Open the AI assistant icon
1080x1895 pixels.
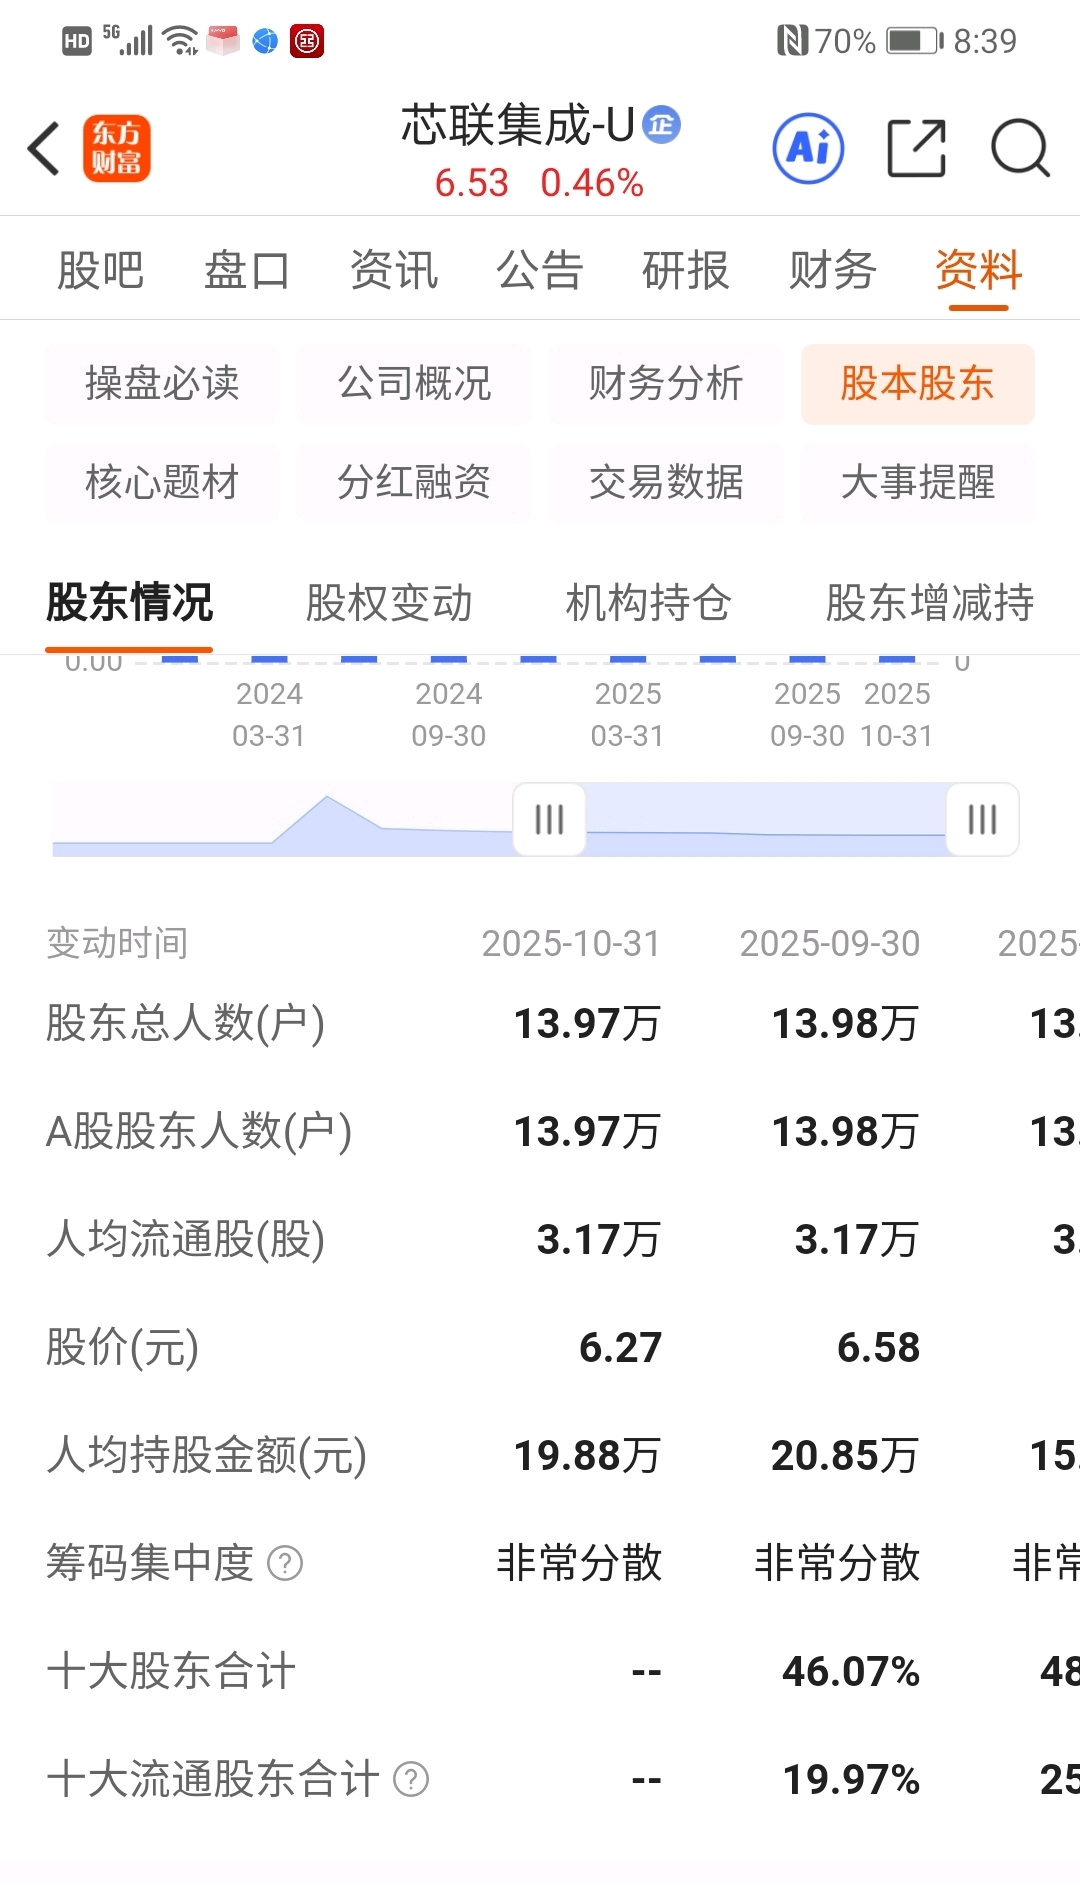[x=808, y=148]
